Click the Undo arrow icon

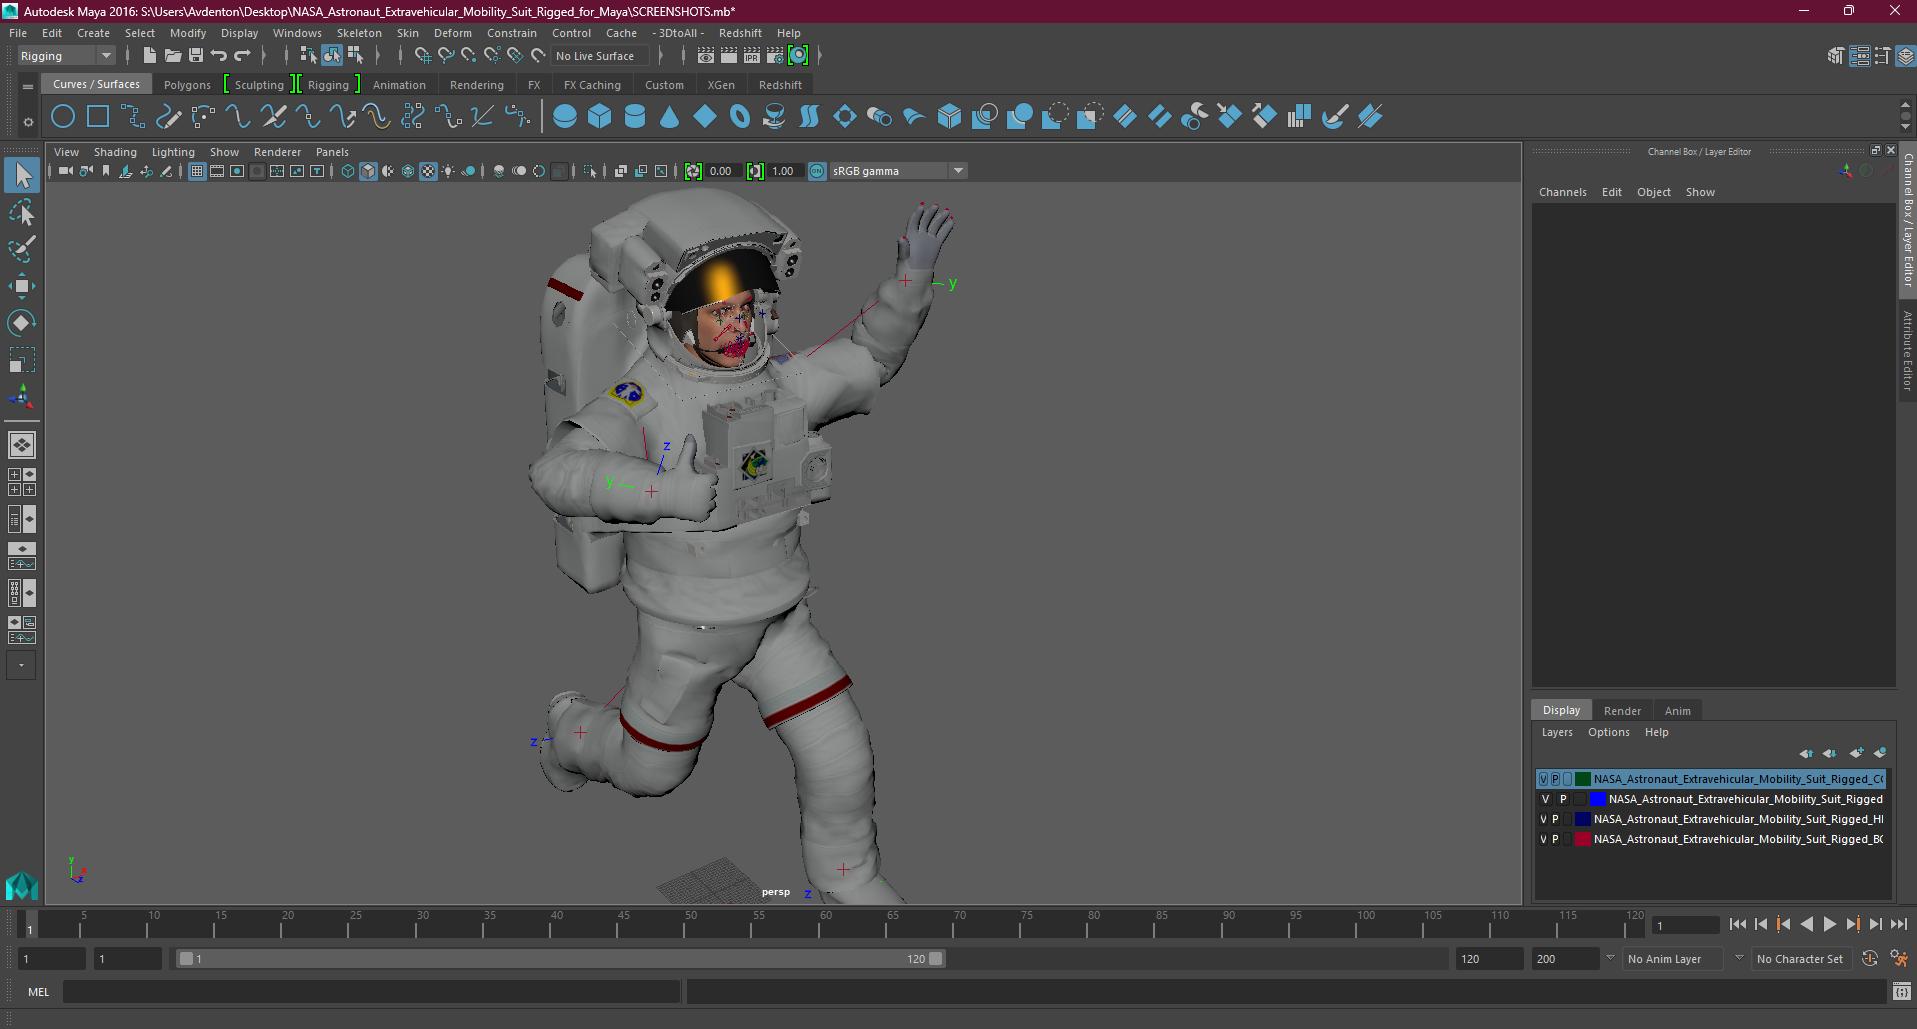click(219, 56)
